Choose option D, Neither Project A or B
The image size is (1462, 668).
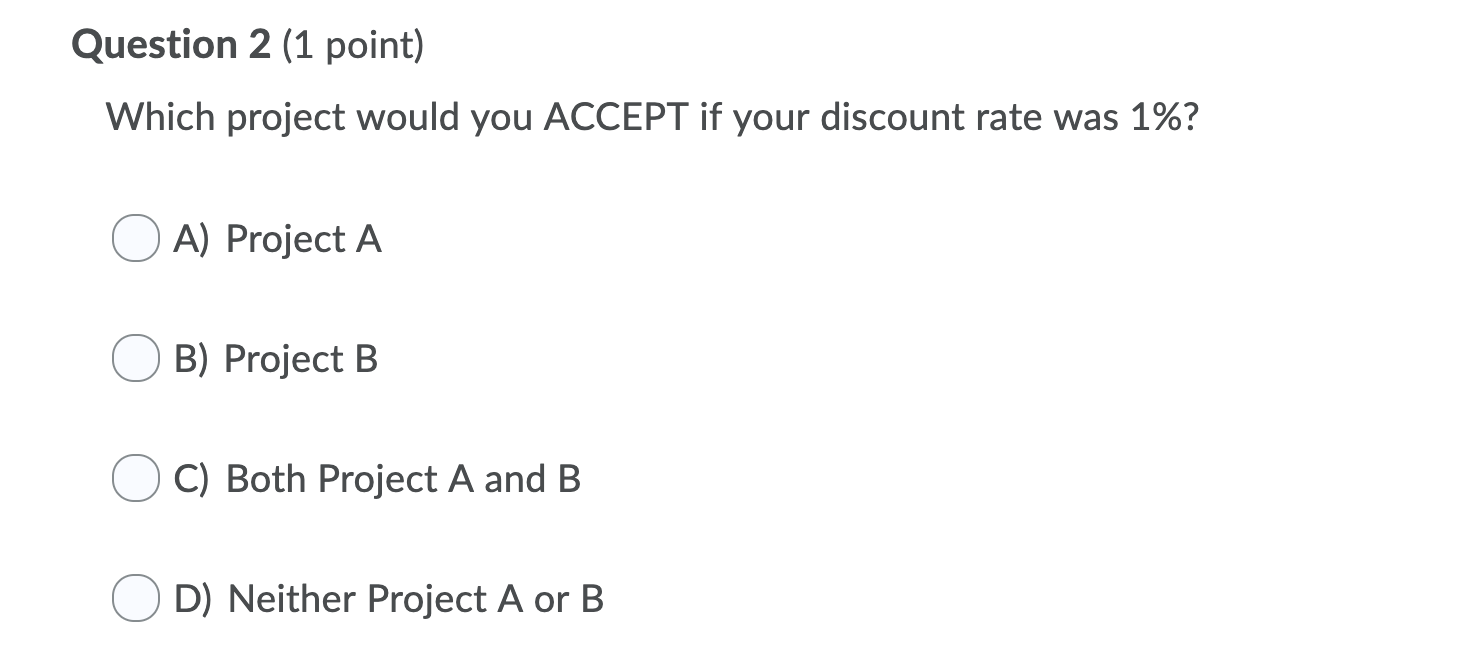(x=134, y=598)
